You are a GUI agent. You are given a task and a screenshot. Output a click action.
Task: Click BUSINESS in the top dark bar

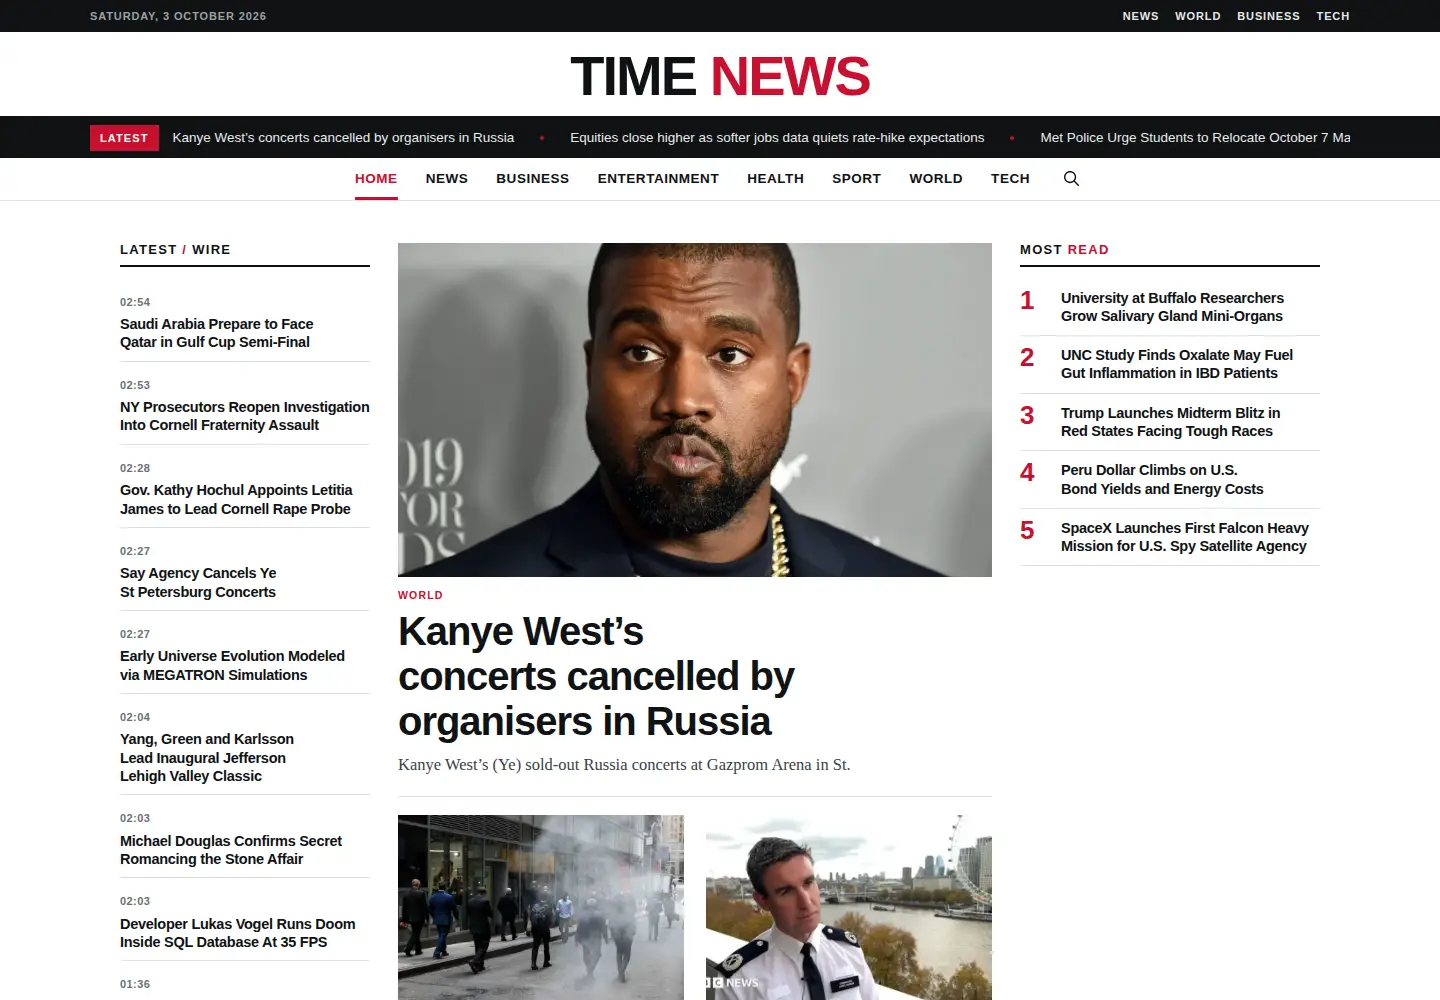[1269, 16]
